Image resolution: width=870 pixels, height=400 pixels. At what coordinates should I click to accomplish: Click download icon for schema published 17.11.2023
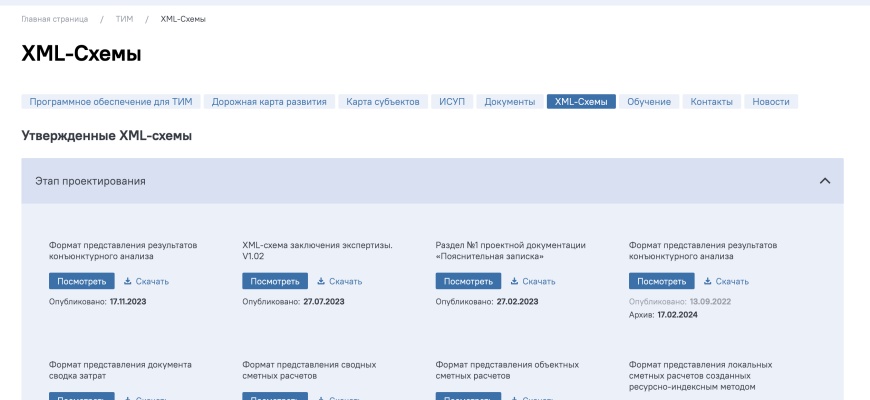point(128,281)
